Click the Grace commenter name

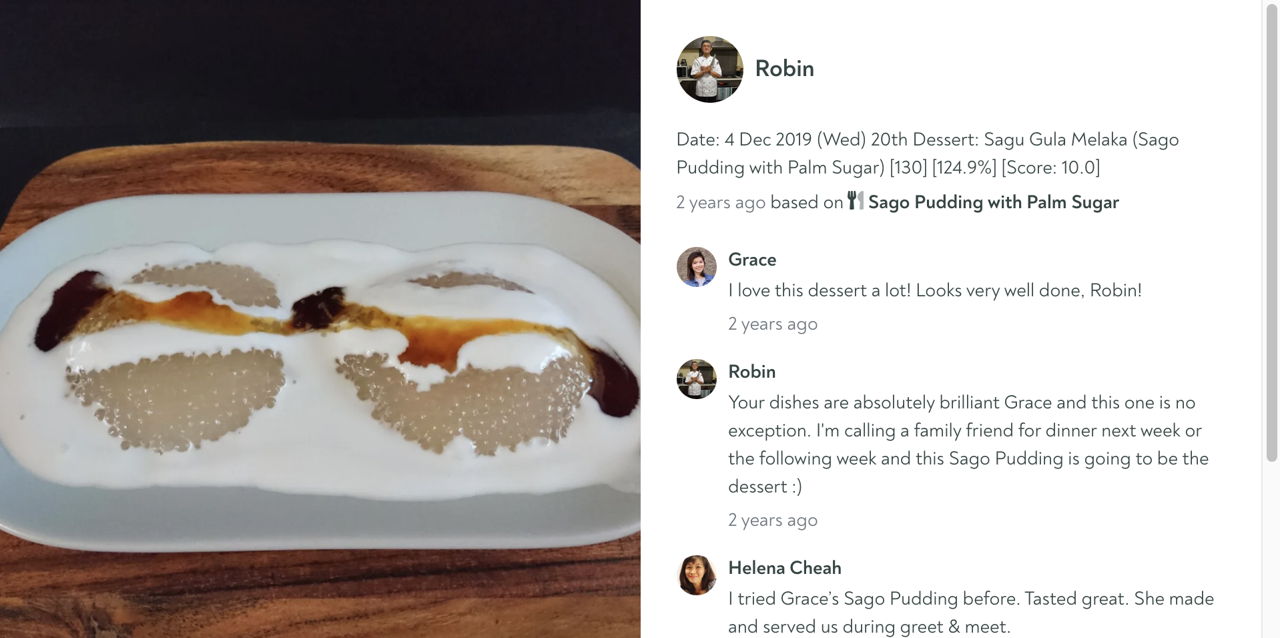tap(752, 259)
